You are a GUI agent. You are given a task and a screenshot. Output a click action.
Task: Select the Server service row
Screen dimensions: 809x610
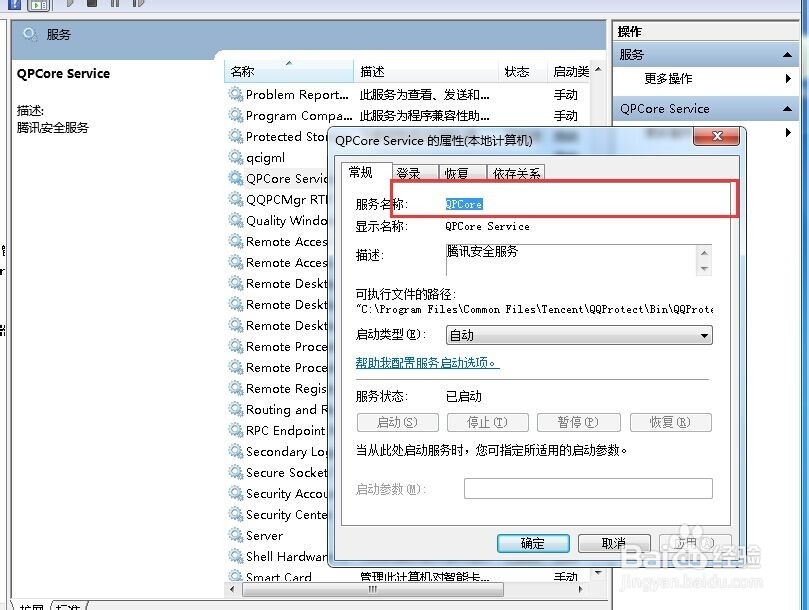click(x=264, y=536)
